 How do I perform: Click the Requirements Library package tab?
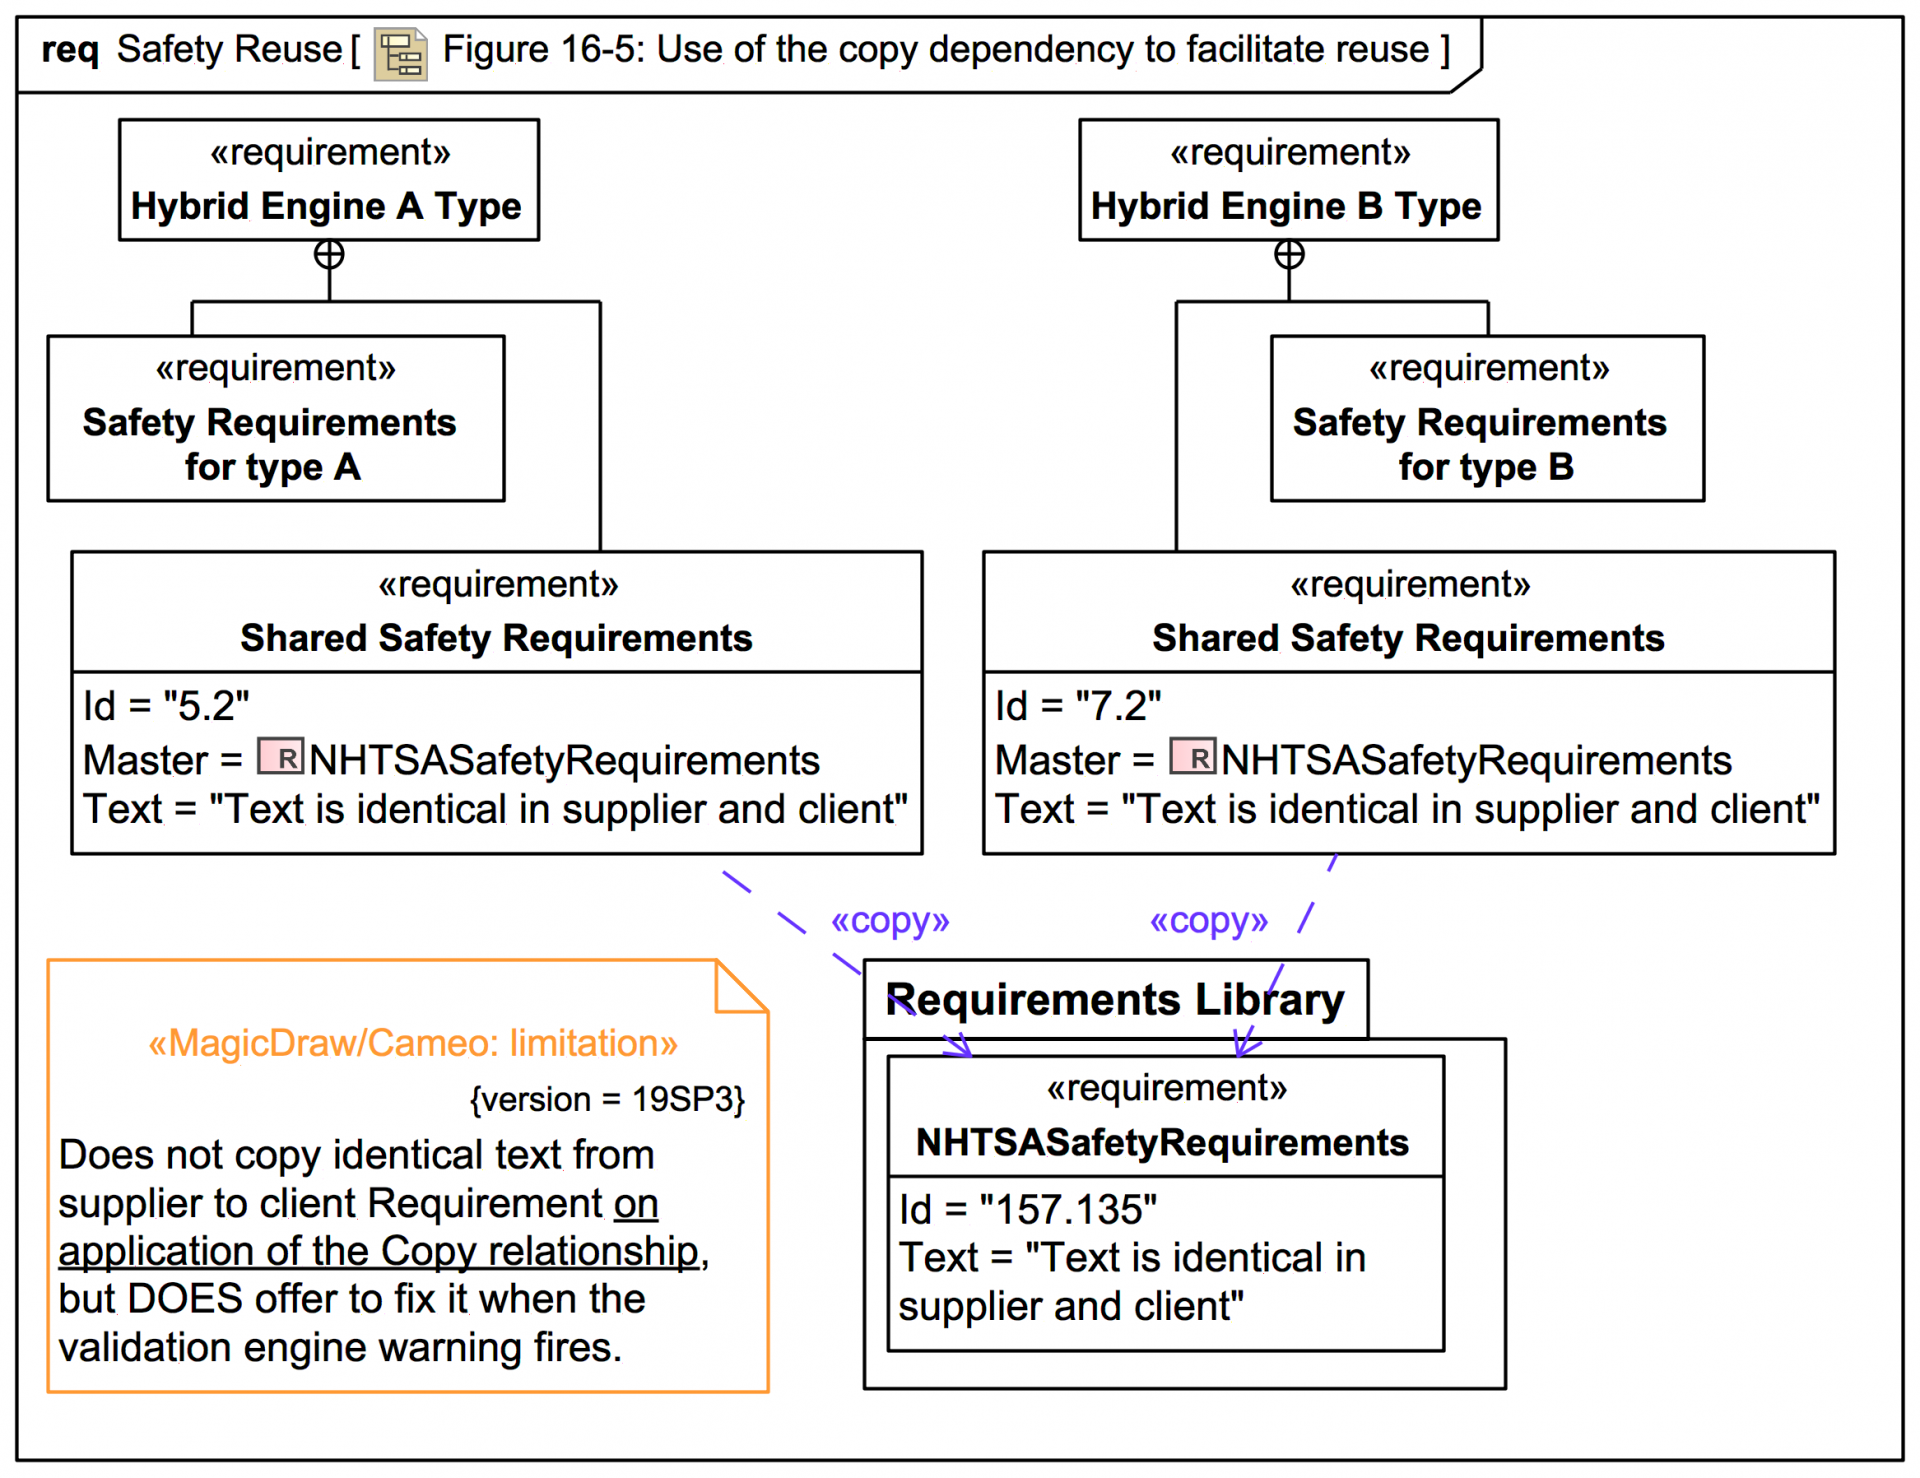pyautogui.click(x=1115, y=999)
